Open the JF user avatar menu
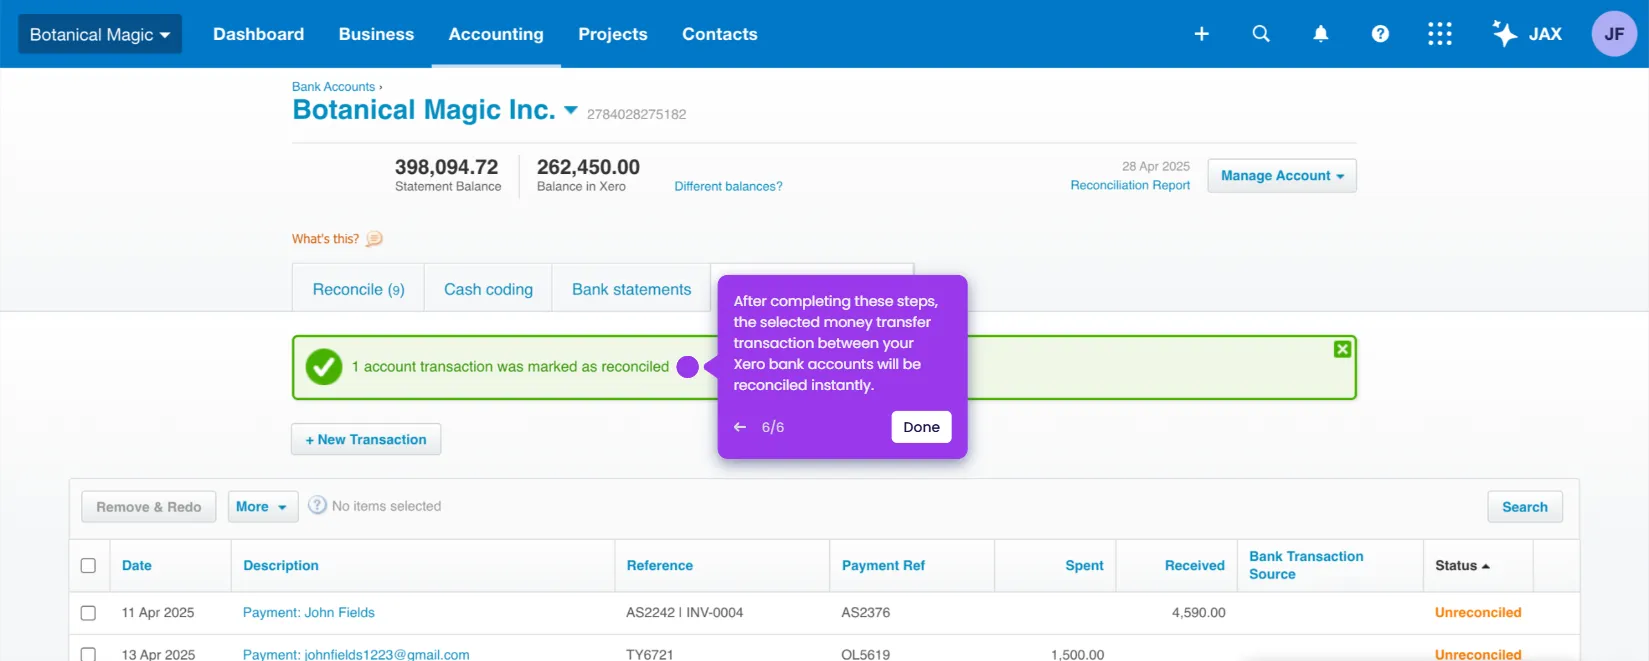Image resolution: width=1649 pixels, height=661 pixels. (1614, 34)
